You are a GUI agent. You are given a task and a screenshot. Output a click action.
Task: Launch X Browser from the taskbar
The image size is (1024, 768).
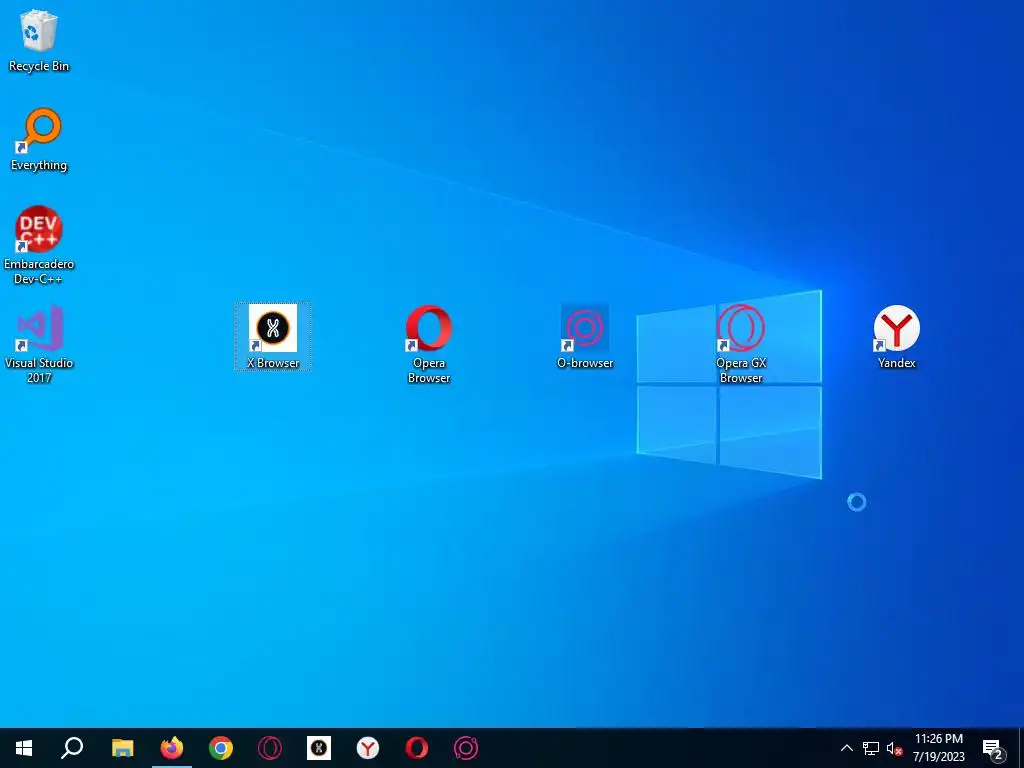pyautogui.click(x=319, y=748)
